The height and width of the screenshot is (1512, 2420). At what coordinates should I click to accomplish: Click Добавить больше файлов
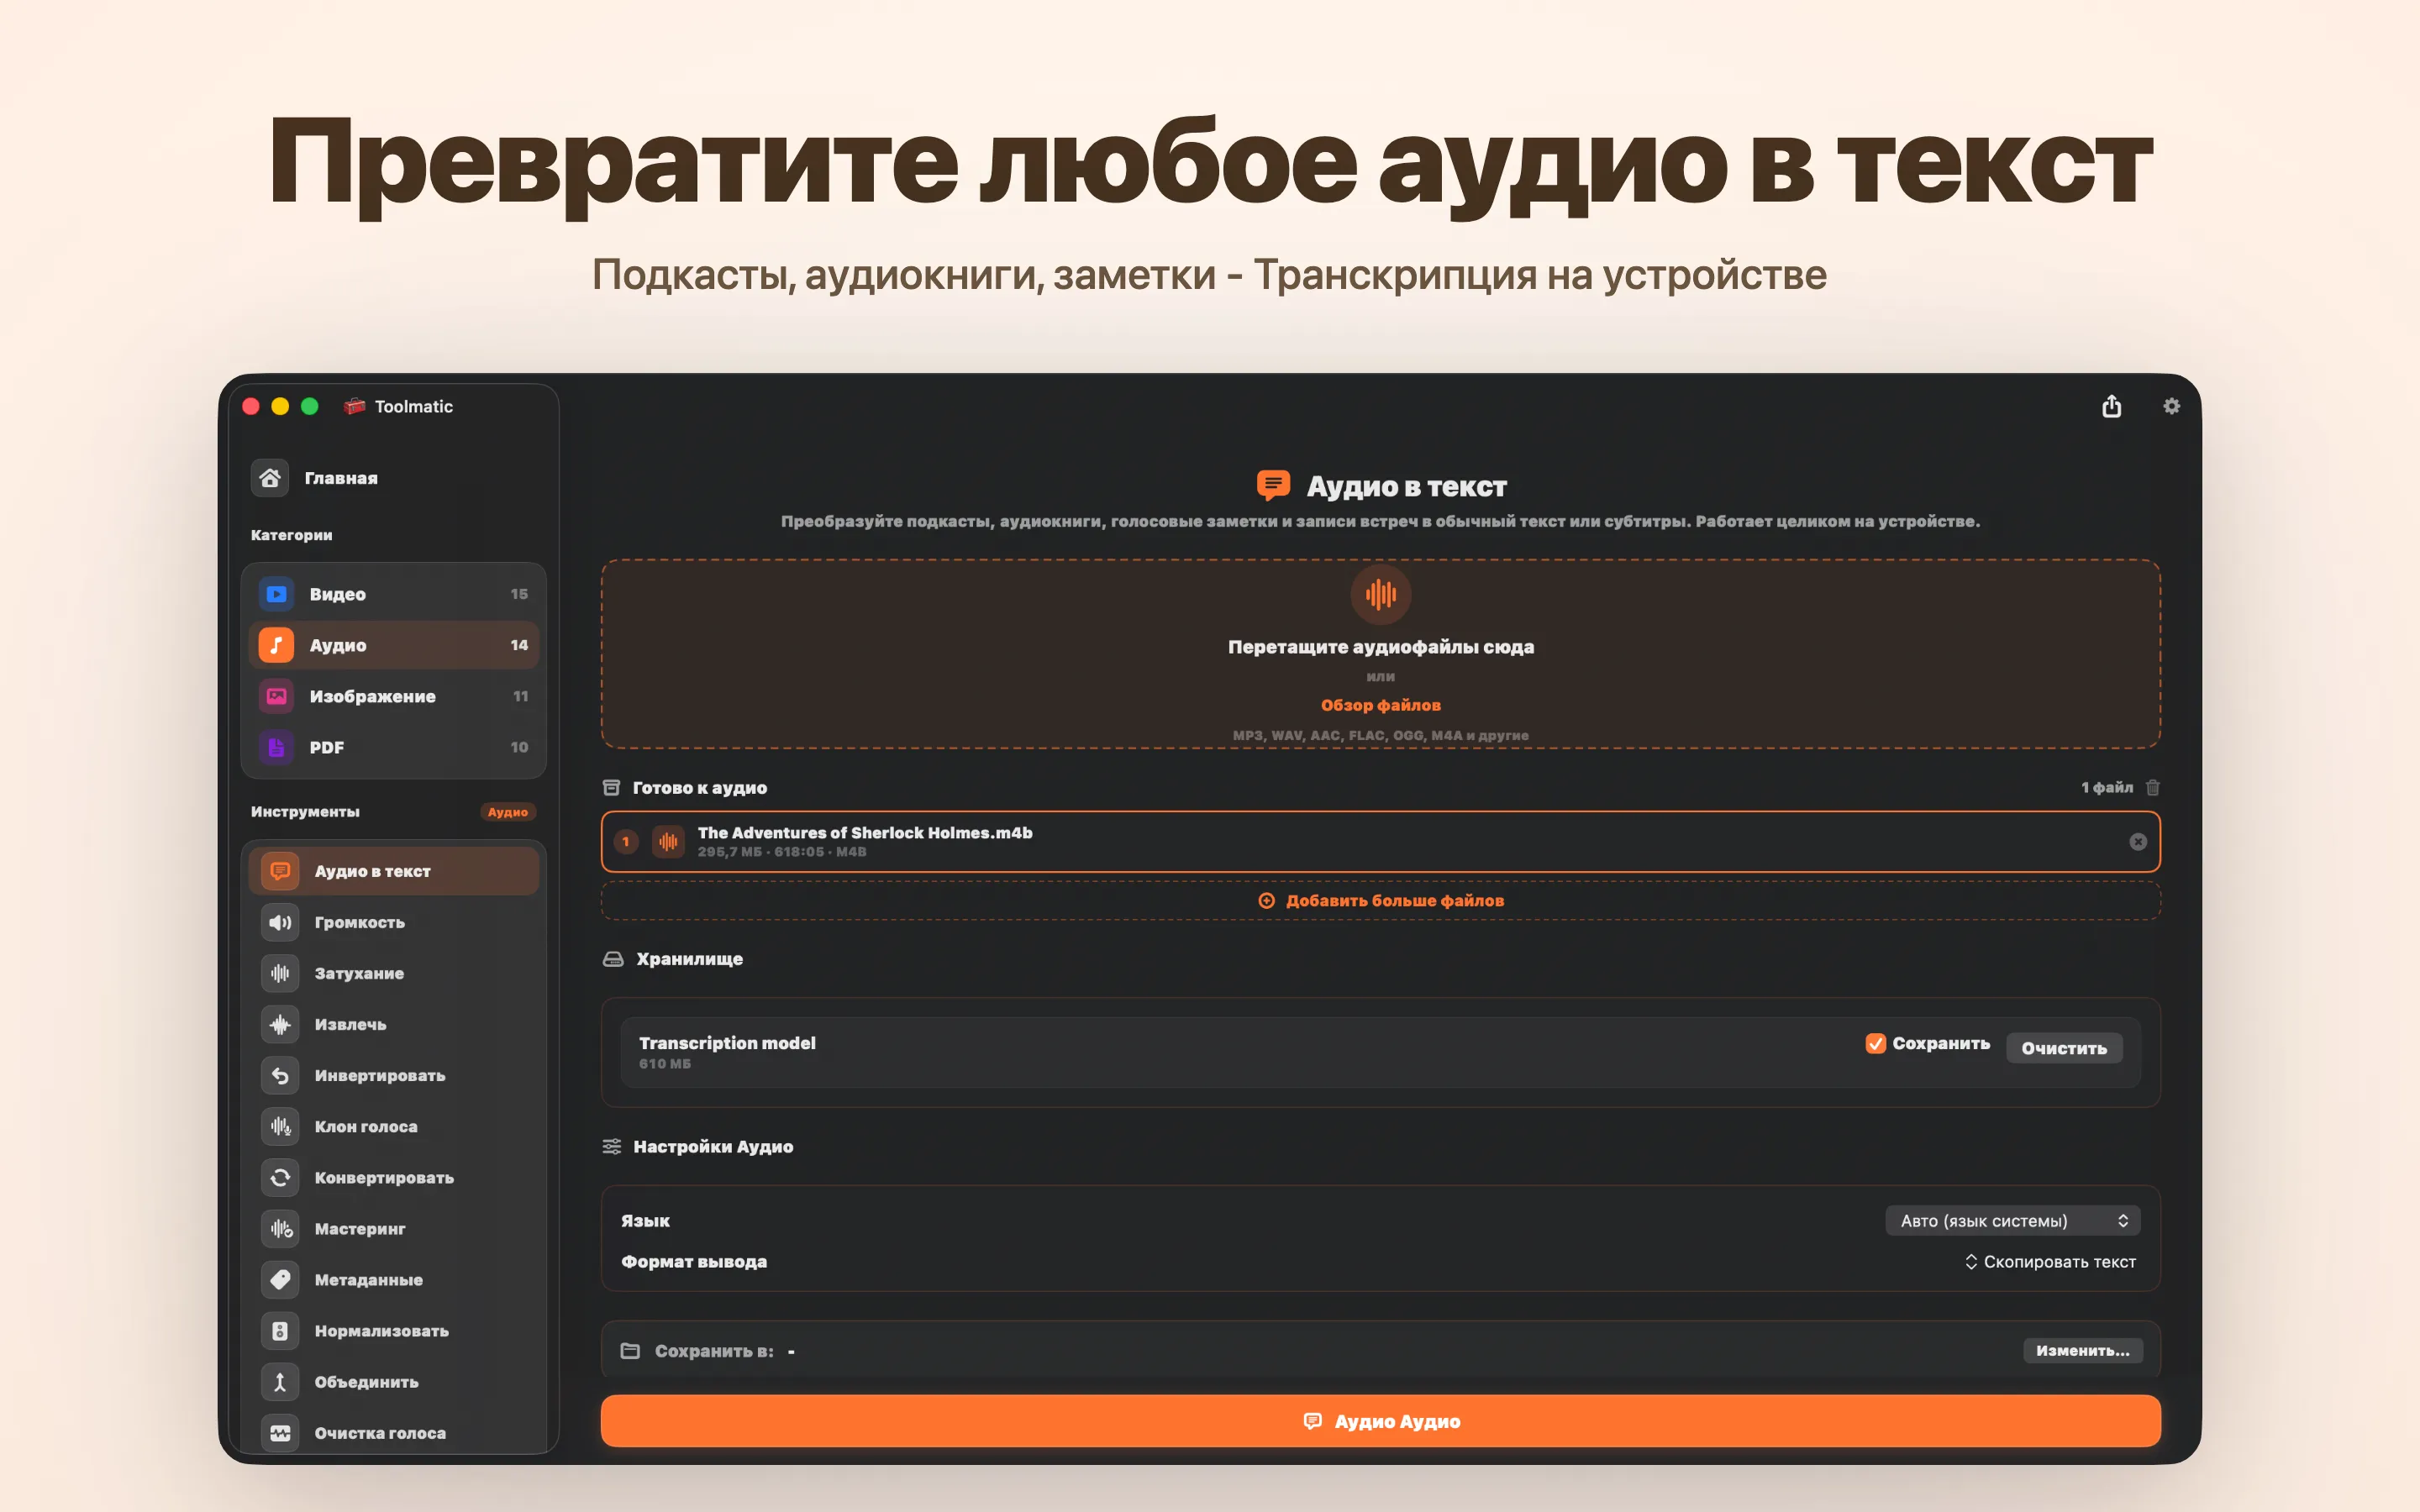(1380, 900)
